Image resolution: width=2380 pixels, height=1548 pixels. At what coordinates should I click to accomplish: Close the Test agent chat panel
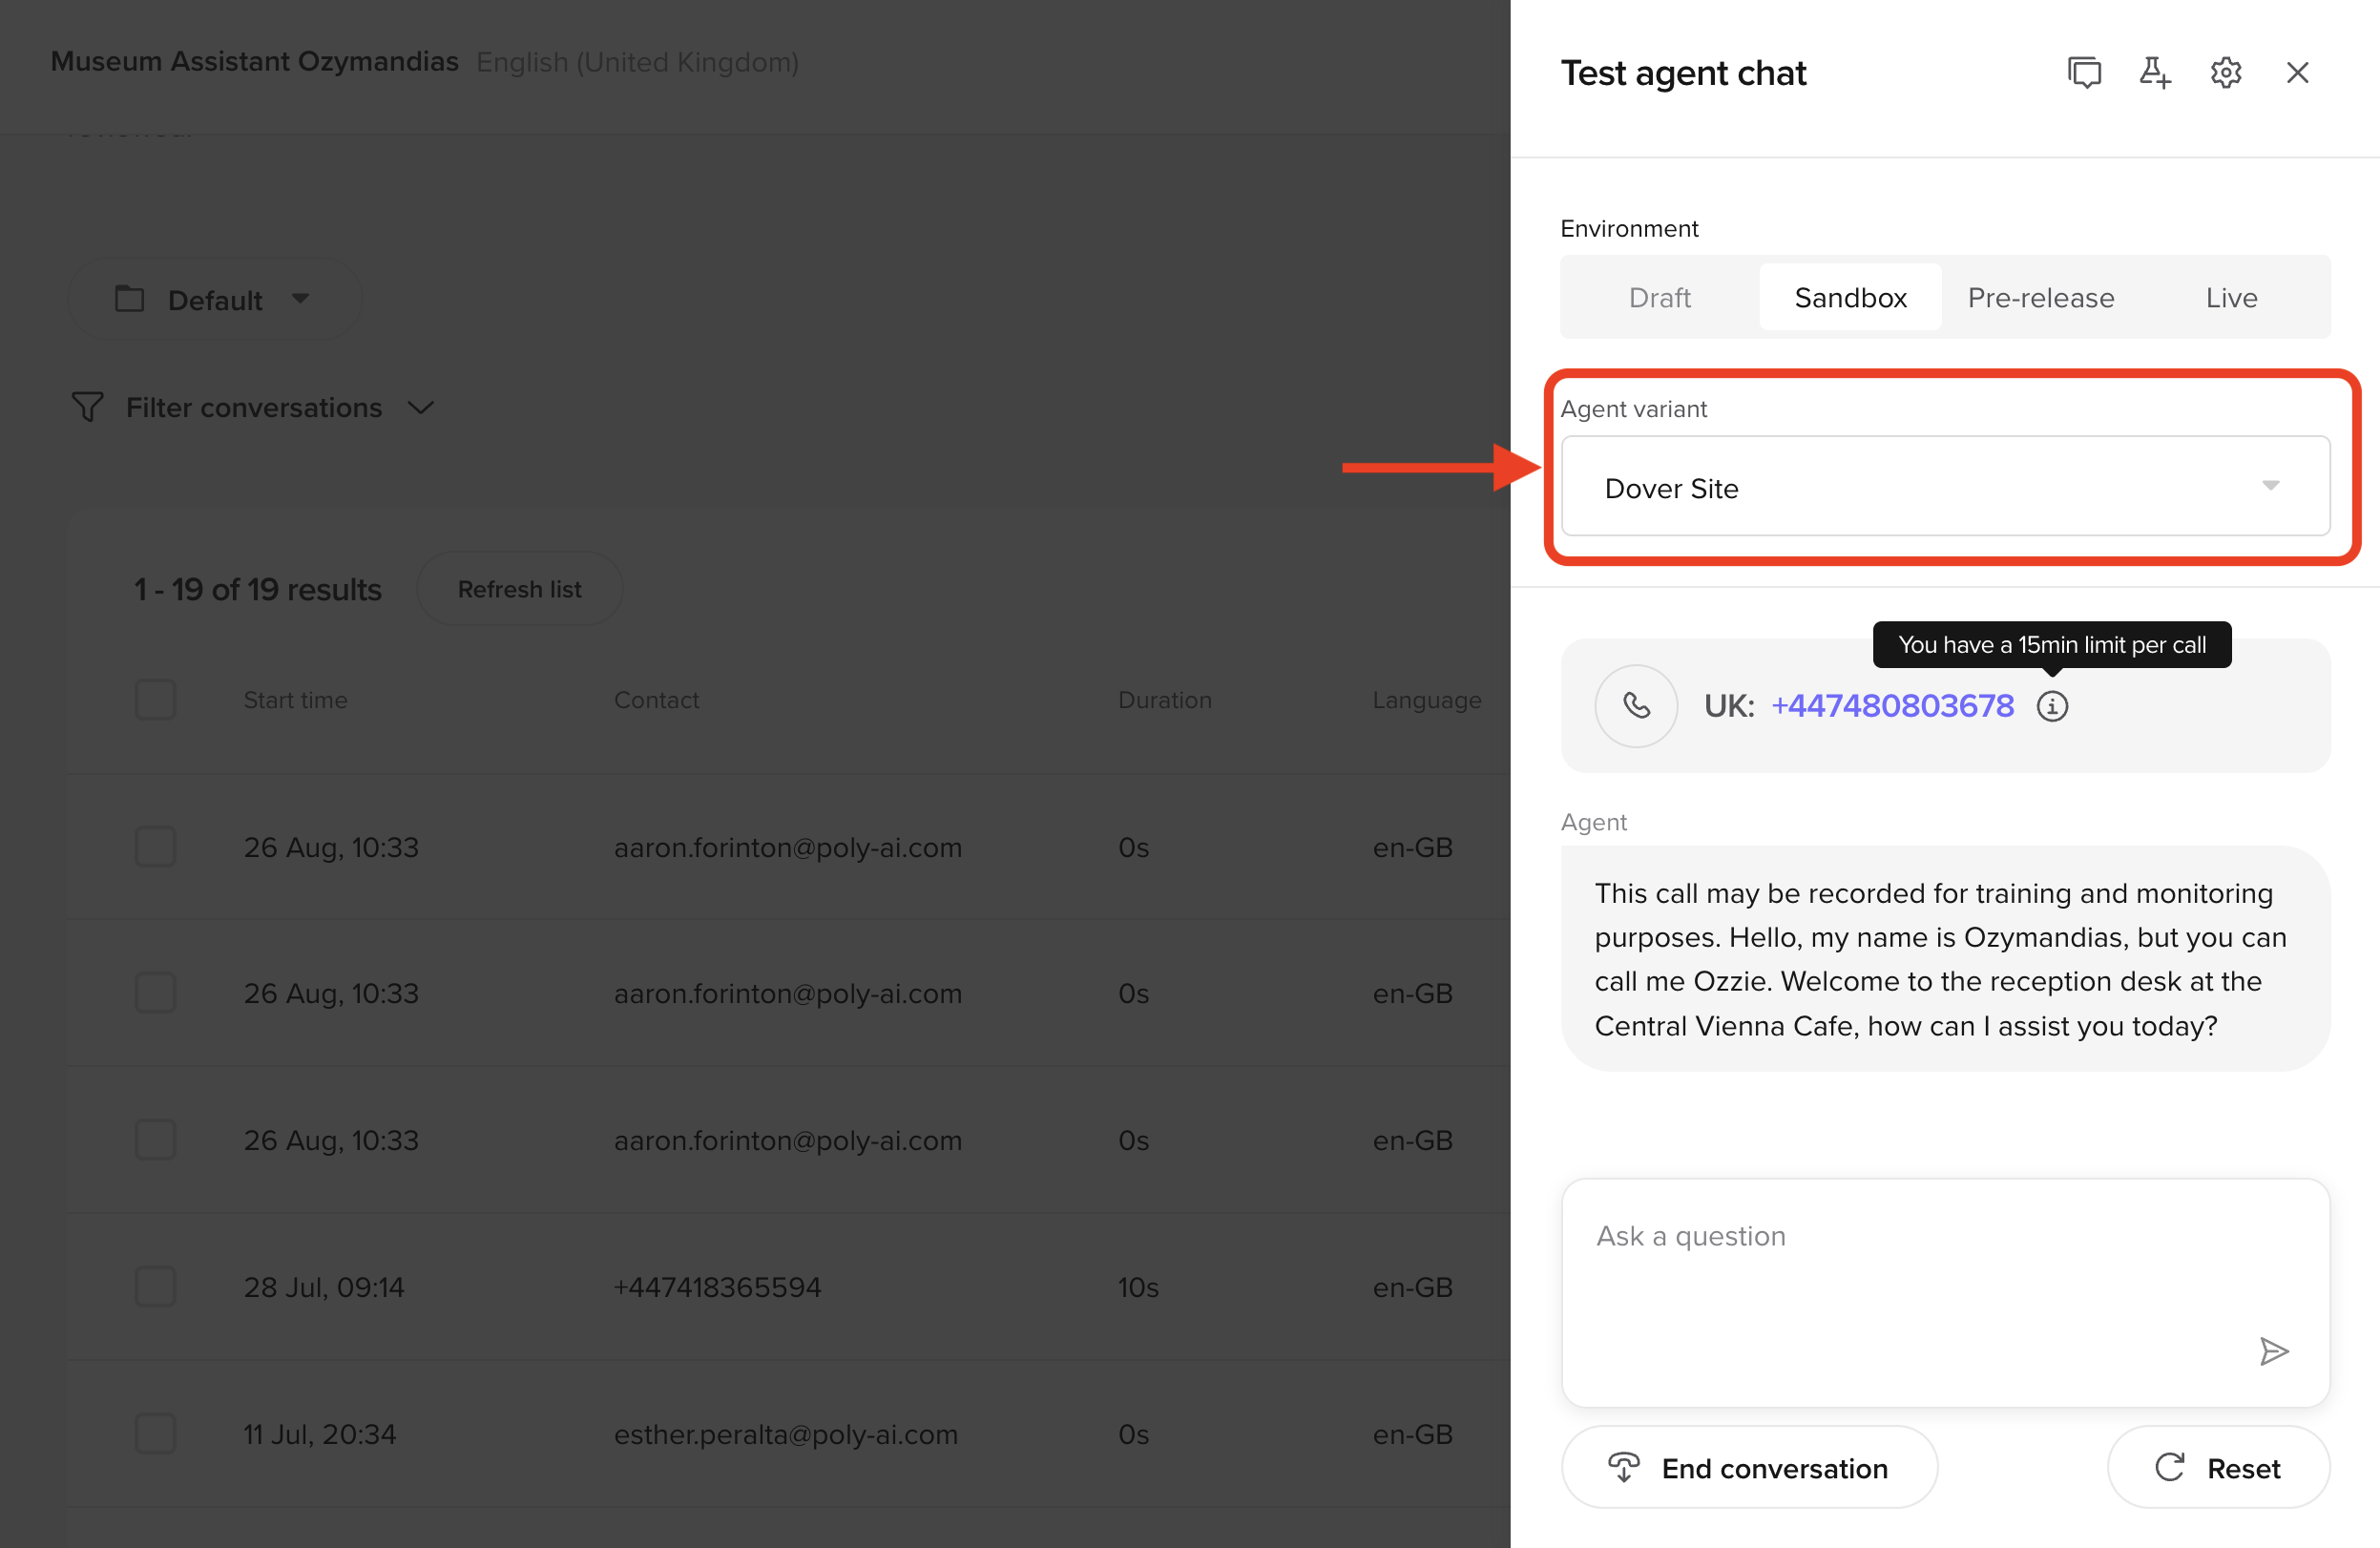coord(2297,73)
